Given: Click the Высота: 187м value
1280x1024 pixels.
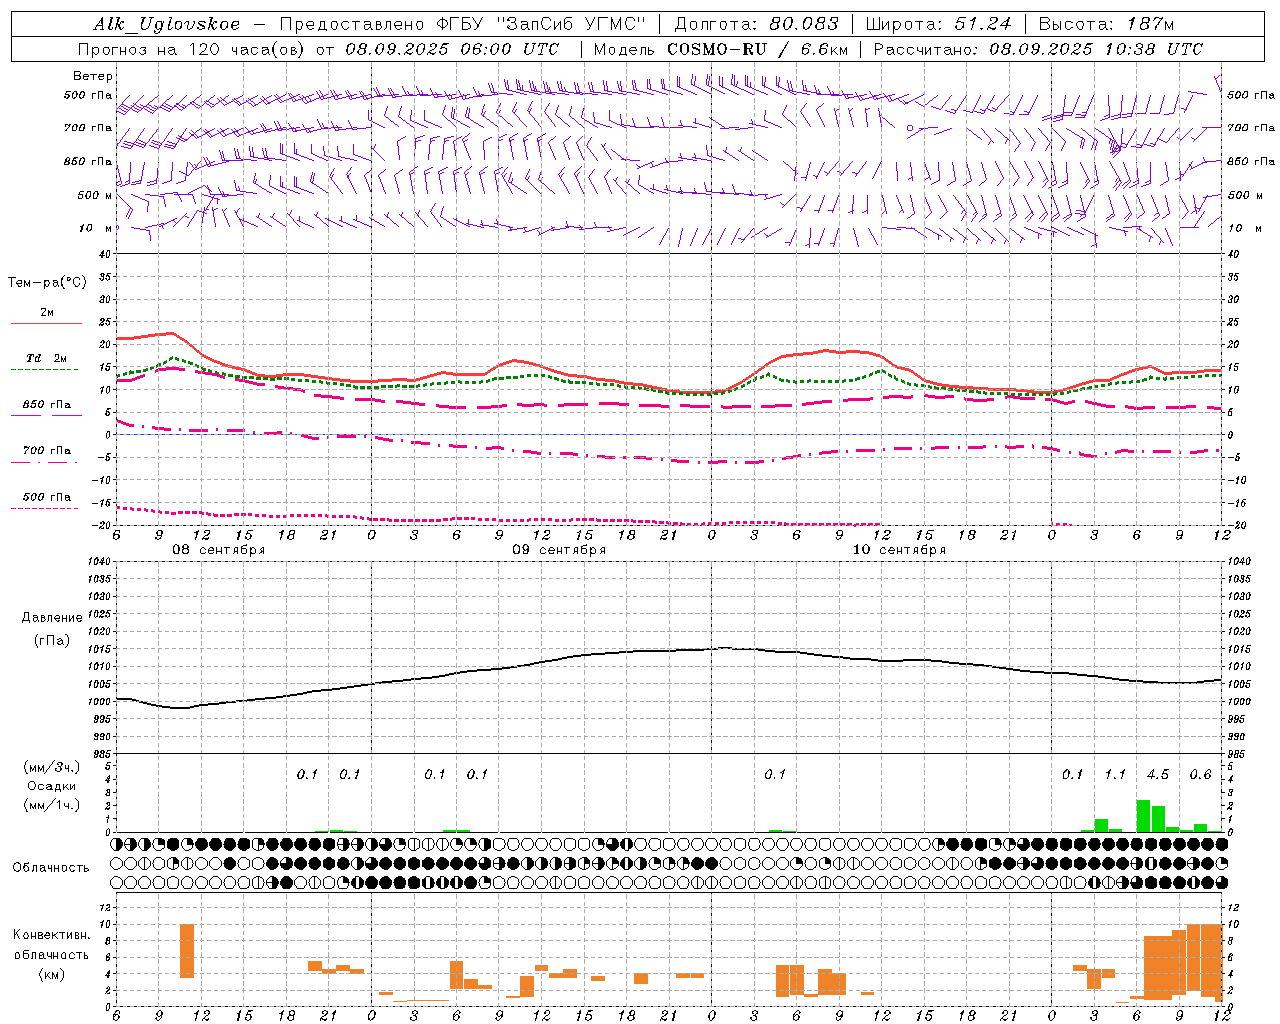Looking at the screenshot, I should (1106, 24).
